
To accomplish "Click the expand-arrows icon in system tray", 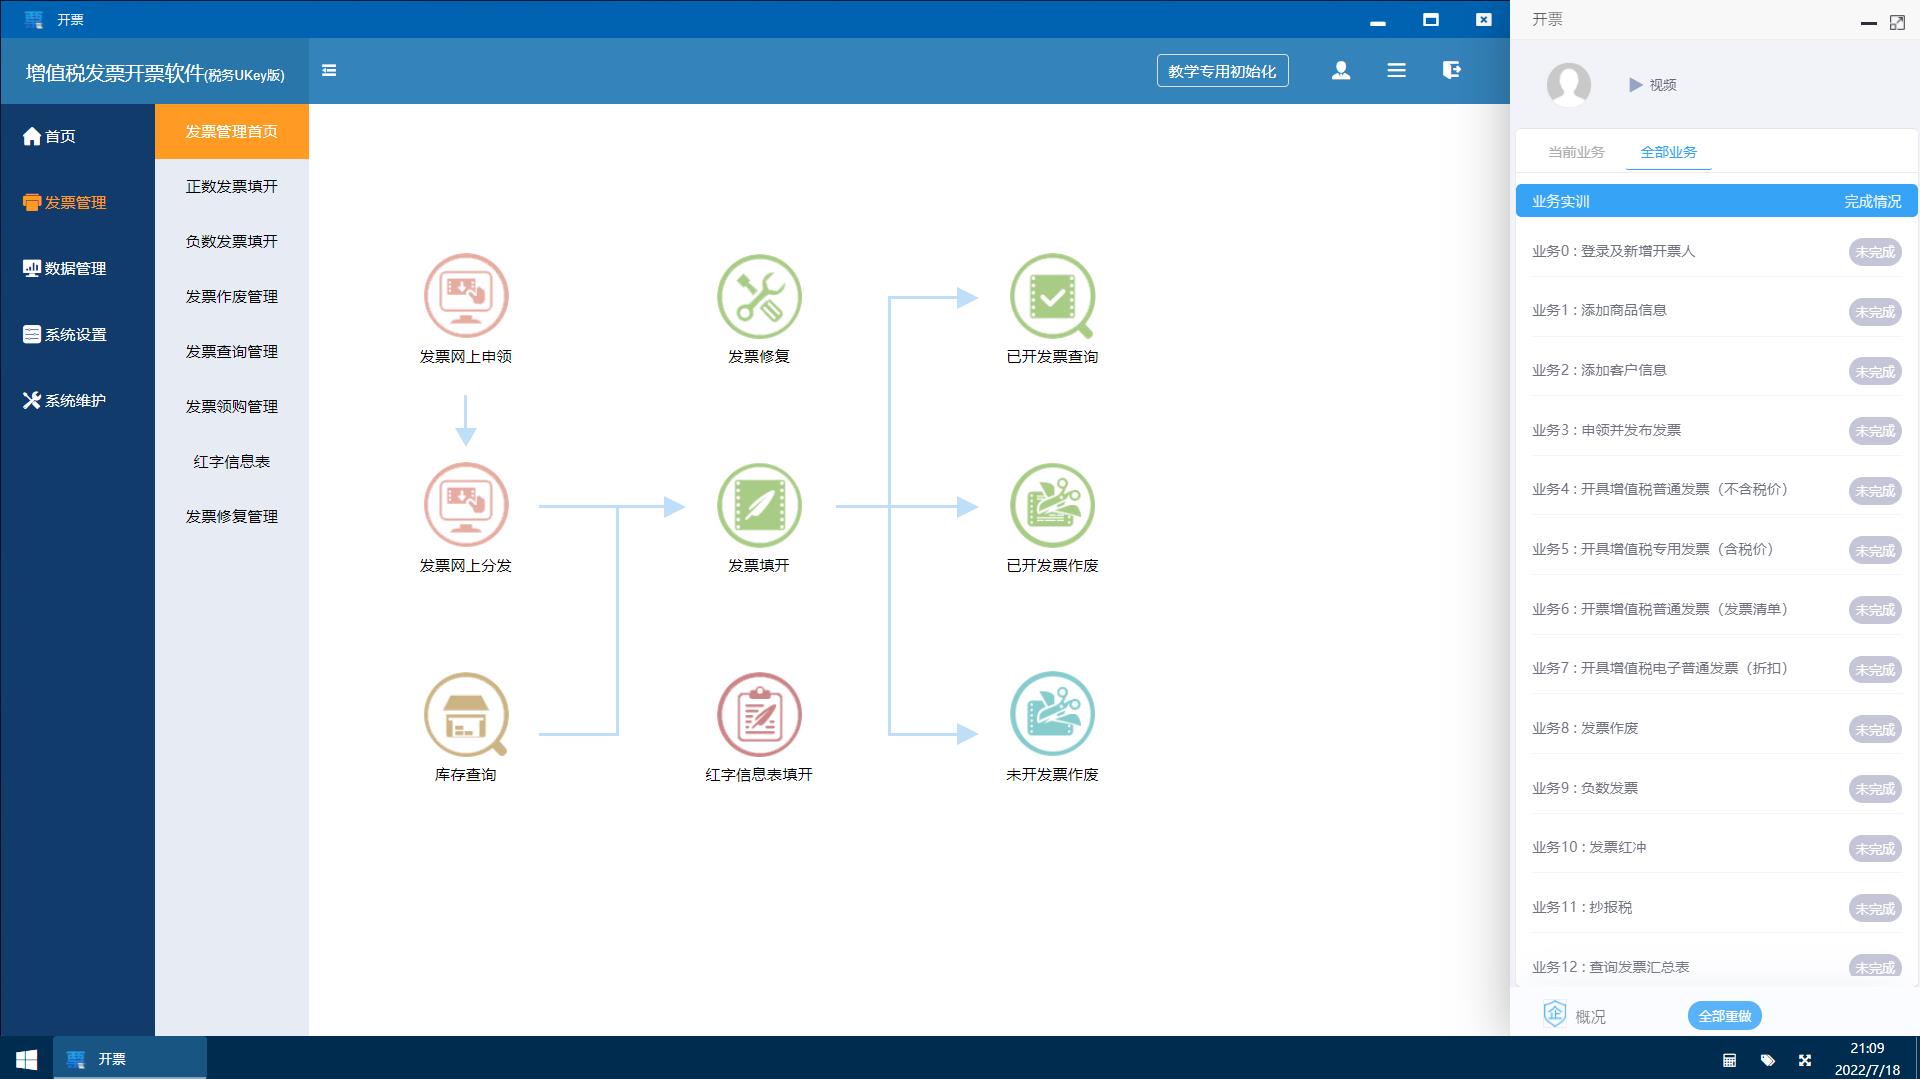I will pos(1805,1060).
